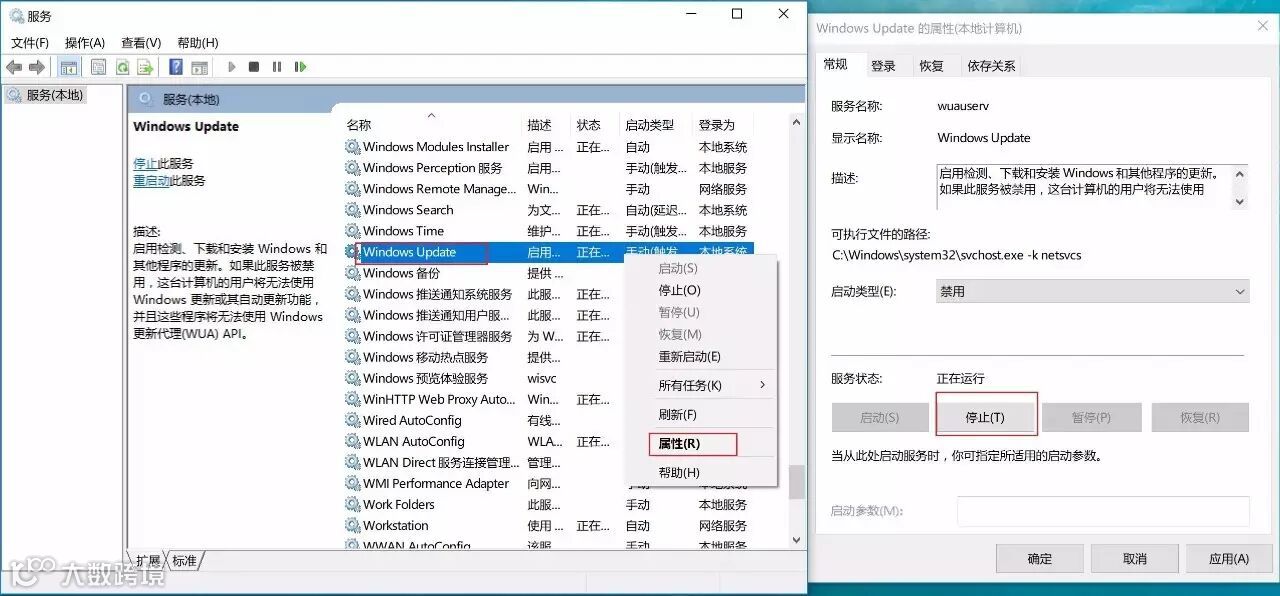Toggle the show/hide console tree toolbar icon
The height and width of the screenshot is (596, 1280).
[69, 67]
